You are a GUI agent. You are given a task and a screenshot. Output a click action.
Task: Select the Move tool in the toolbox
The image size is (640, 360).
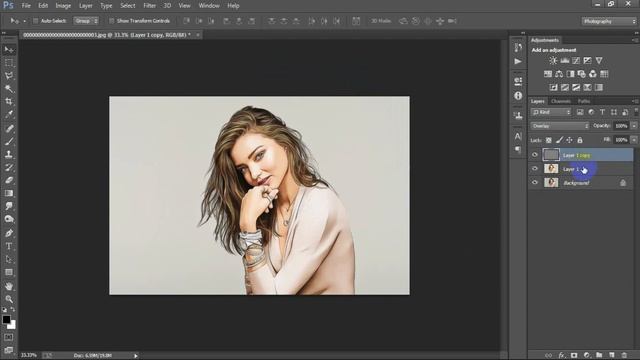pyautogui.click(x=9, y=50)
